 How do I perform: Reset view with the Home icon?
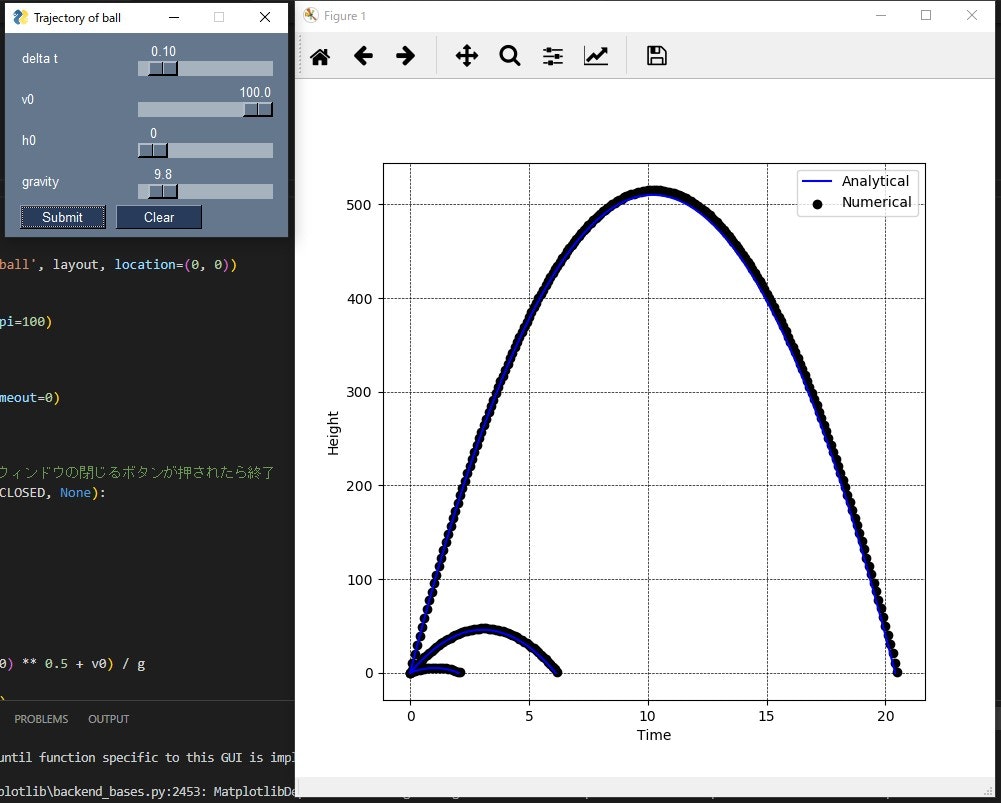coord(320,56)
